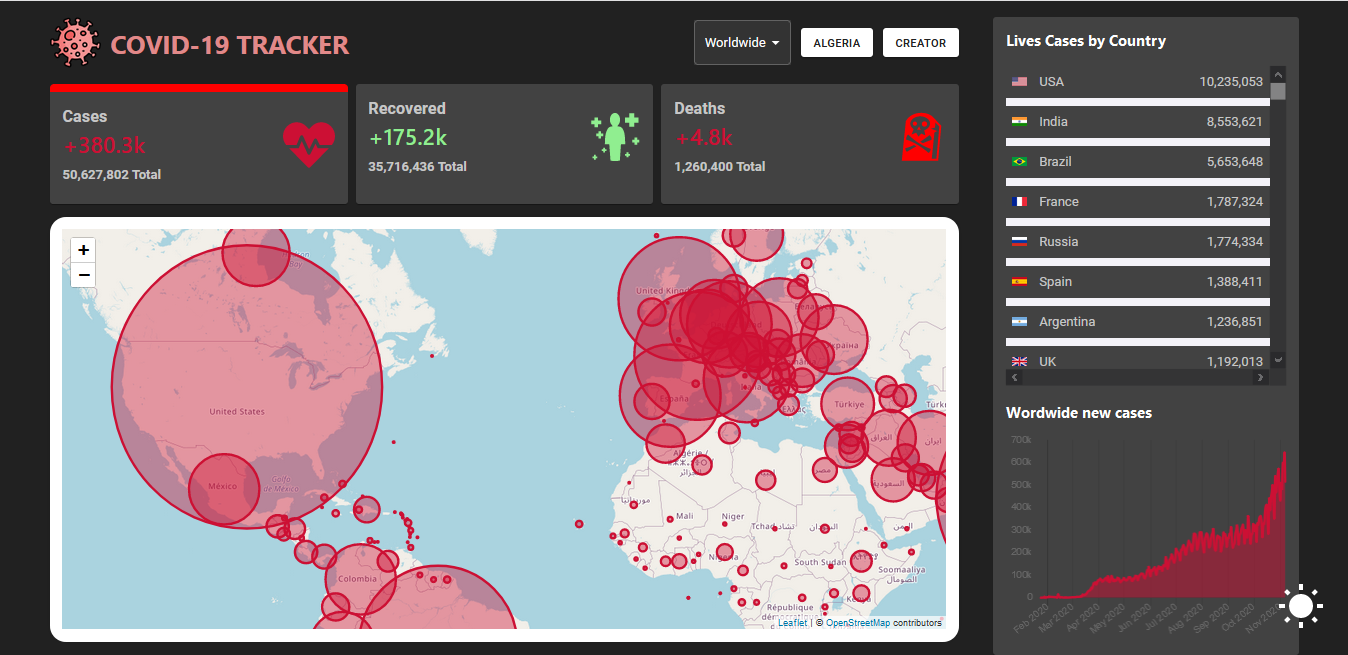Click the COVID-19 TRACKER title
This screenshot has height=655, width=1348.
point(230,45)
